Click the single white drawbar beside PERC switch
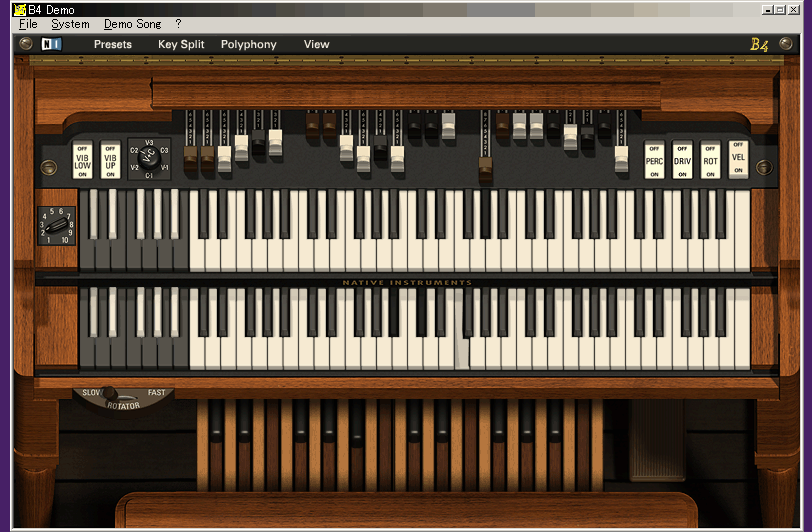The image size is (812, 532). (621, 159)
